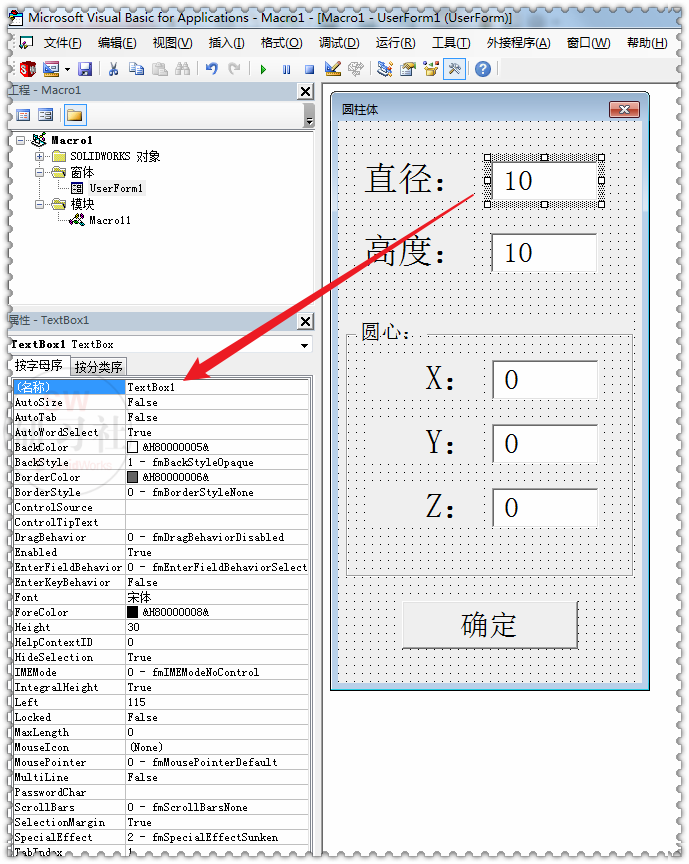Click the Cut scissors icon
689x864 pixels.
[x=114, y=69]
